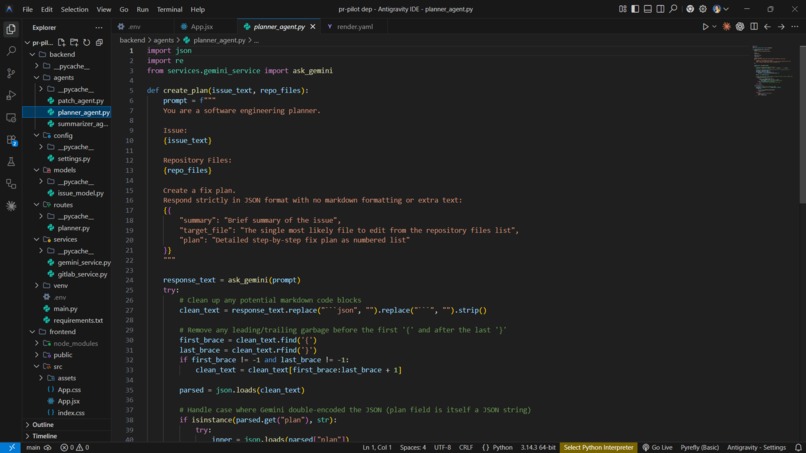
Task: Expand the node_modules folder
Action: click(36, 343)
